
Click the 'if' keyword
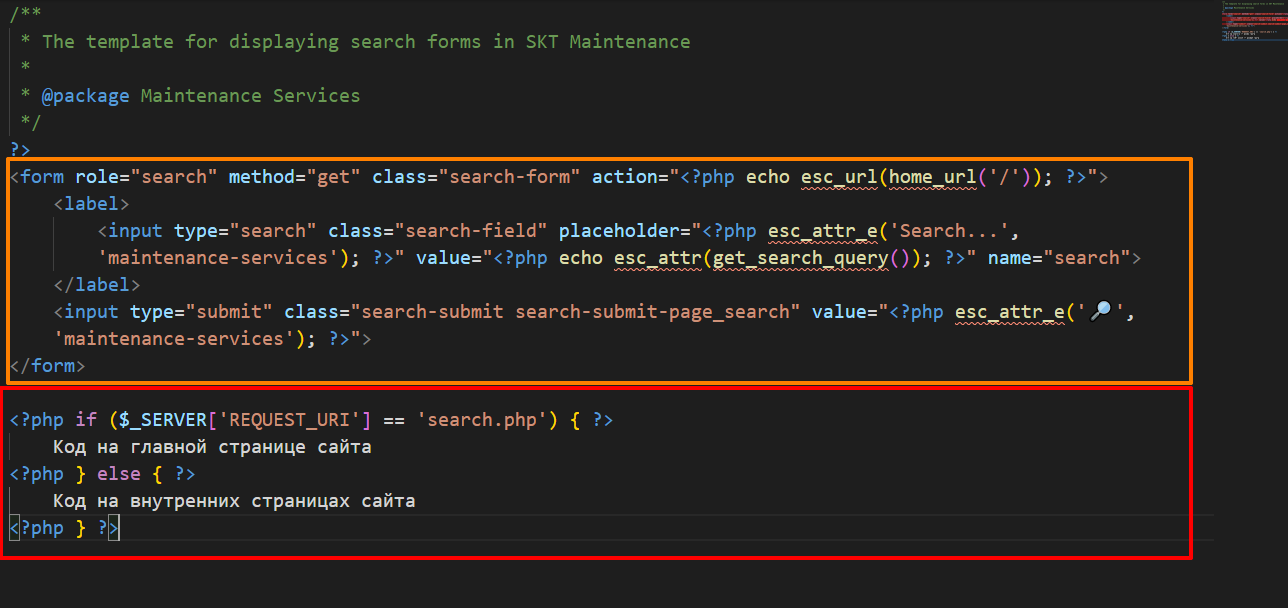pyautogui.click(x=86, y=420)
